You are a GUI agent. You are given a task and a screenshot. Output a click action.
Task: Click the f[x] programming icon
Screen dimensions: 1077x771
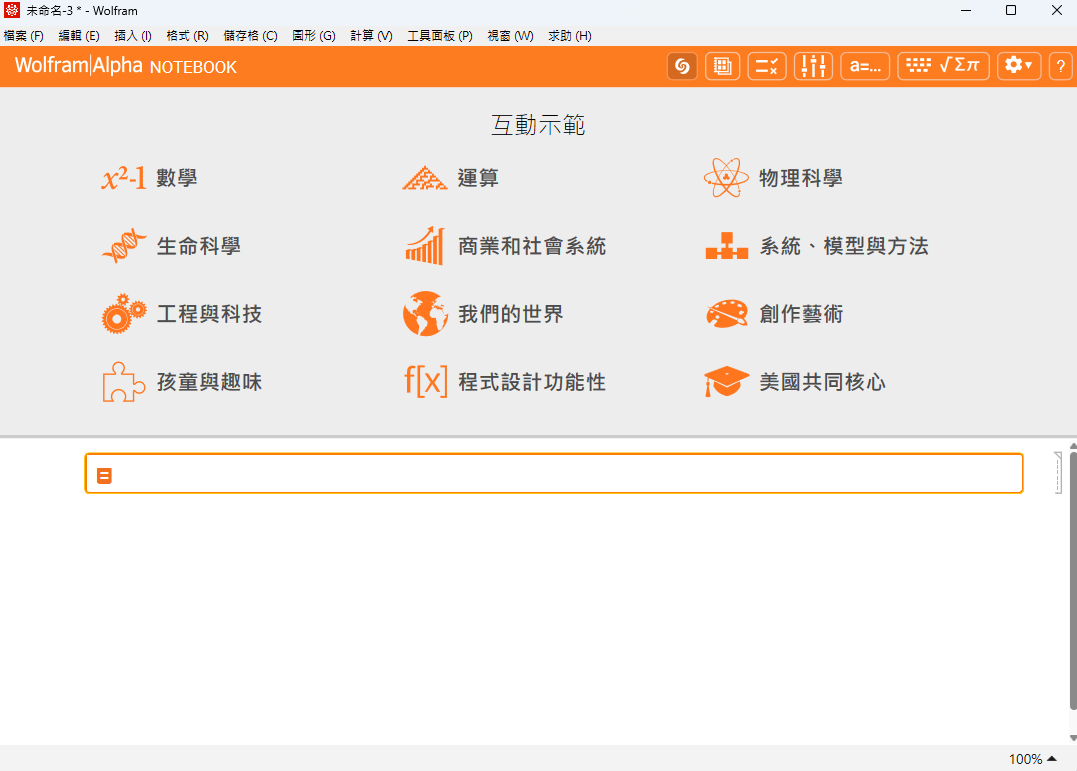pyautogui.click(x=426, y=381)
